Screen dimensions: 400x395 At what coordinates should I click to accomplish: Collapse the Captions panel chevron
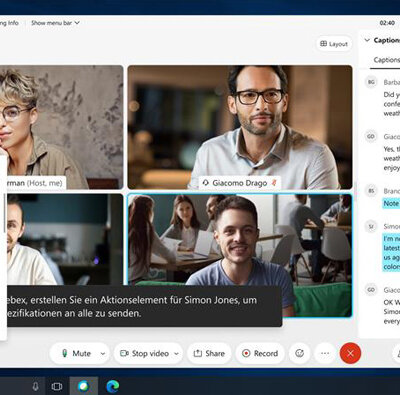[x=367, y=40]
